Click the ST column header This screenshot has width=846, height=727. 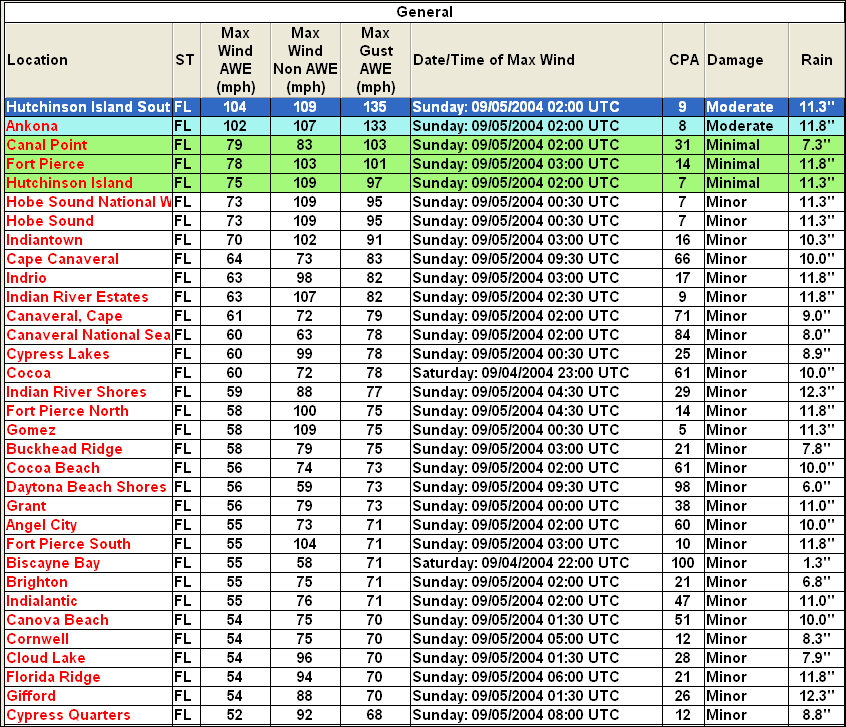pos(187,60)
